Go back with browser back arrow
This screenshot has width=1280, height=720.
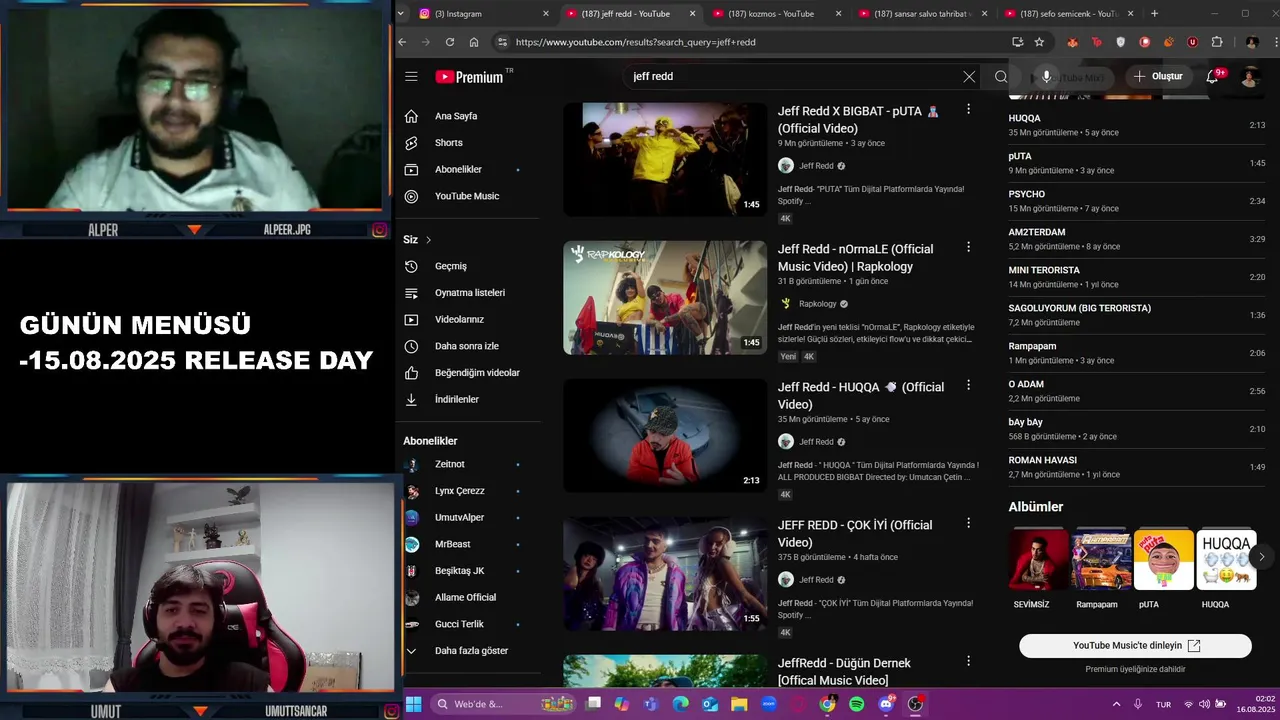click(x=403, y=42)
